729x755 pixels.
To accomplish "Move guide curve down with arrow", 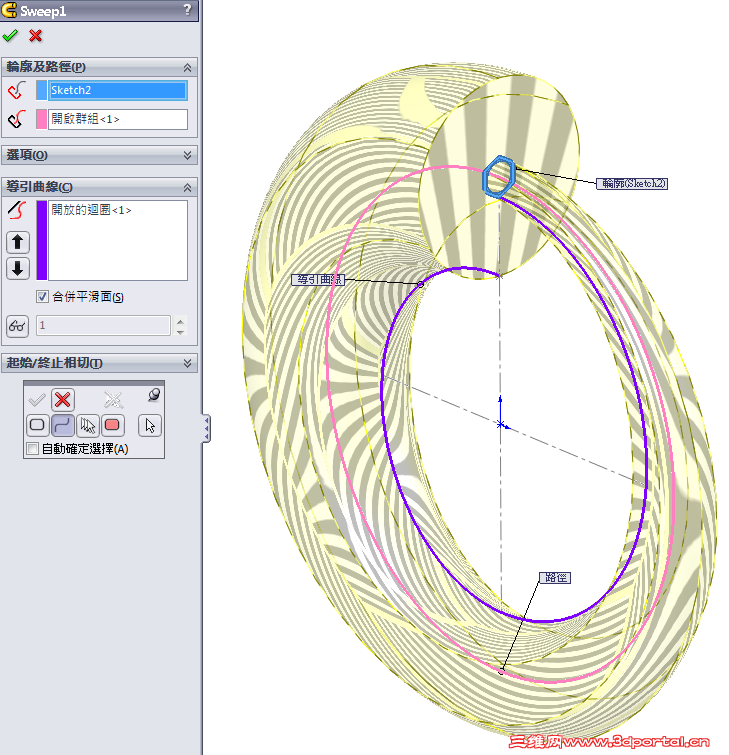I will [x=18, y=268].
